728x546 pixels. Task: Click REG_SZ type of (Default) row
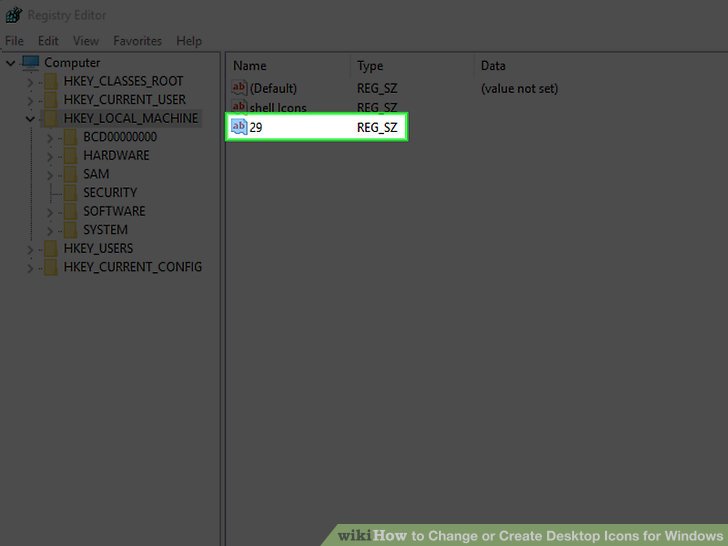pyautogui.click(x=377, y=88)
